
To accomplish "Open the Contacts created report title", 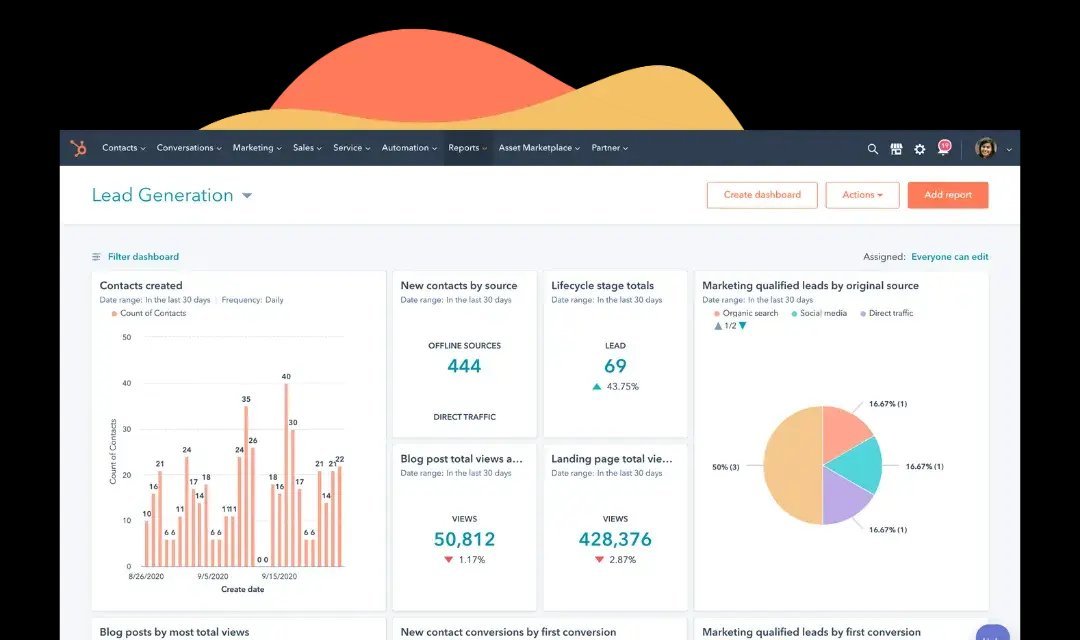I will pos(141,285).
